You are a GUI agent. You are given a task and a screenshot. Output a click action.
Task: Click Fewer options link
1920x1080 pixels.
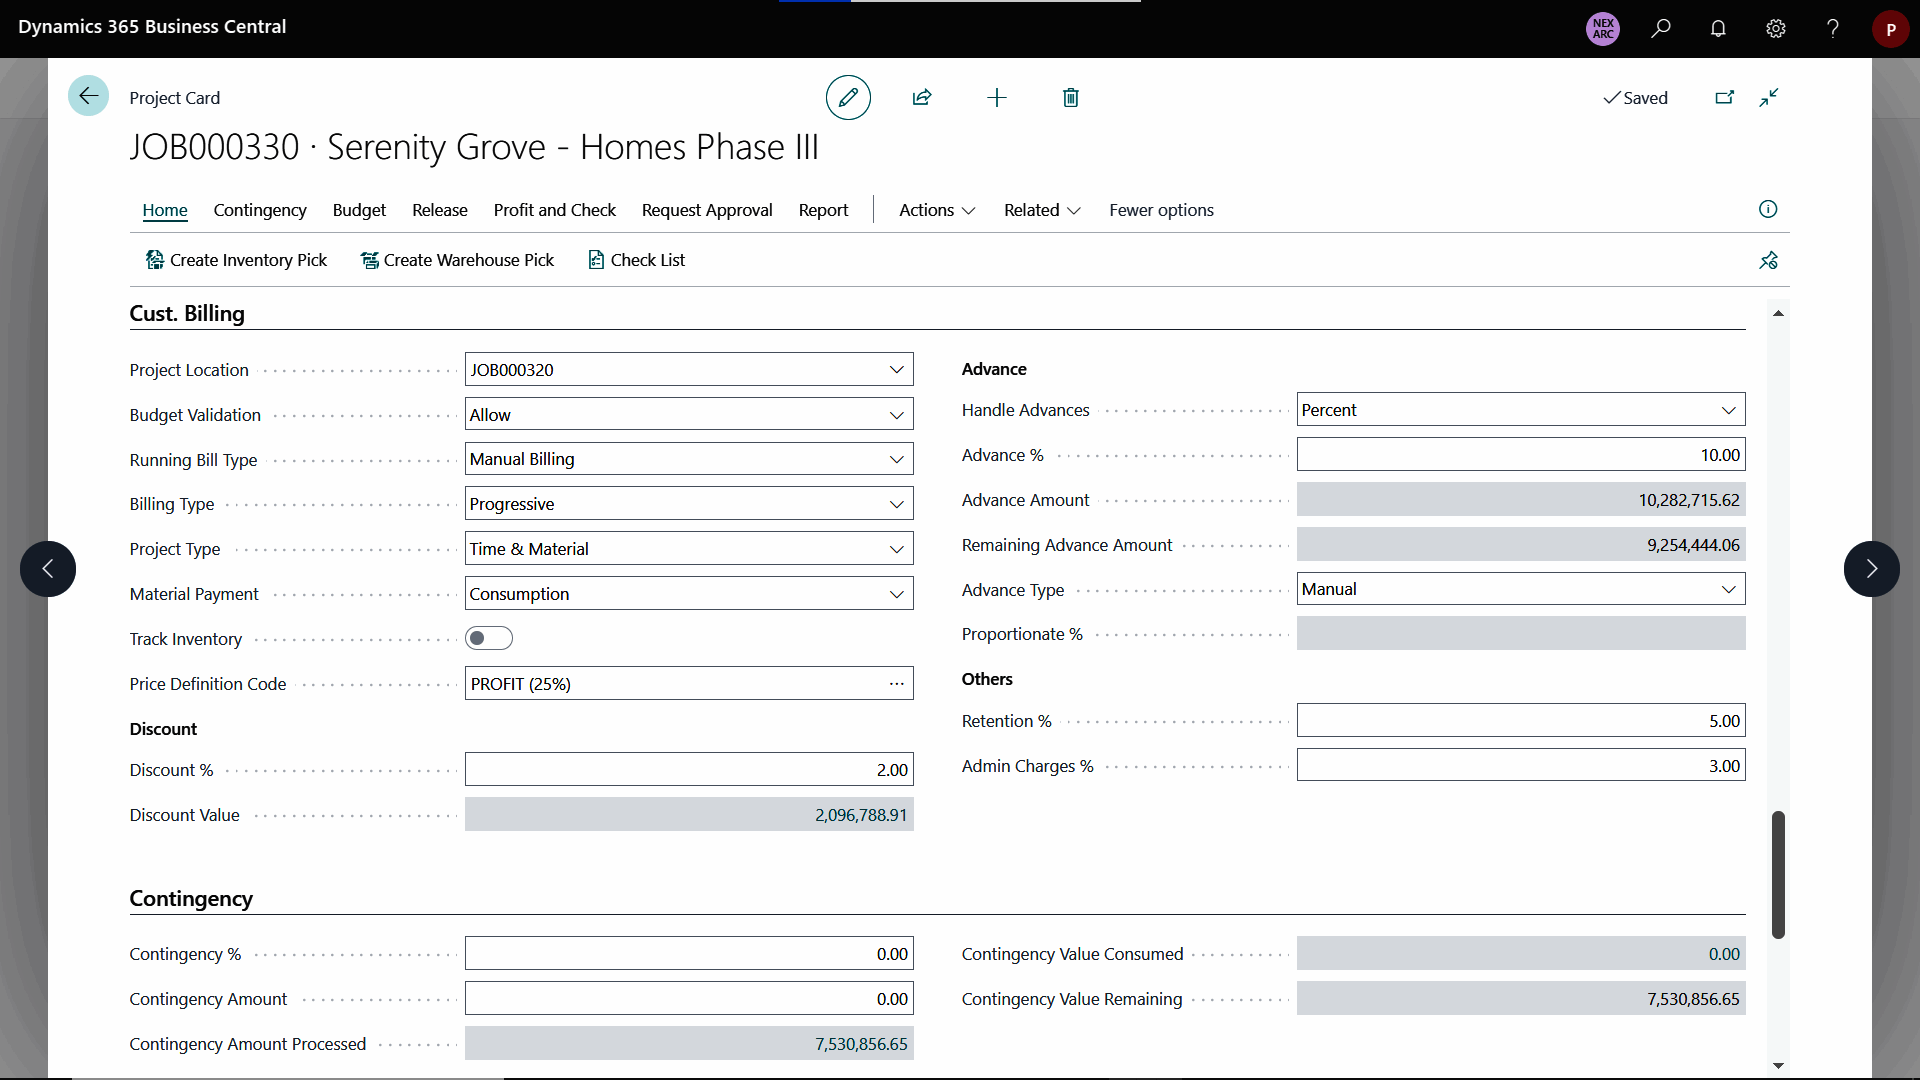click(1161, 210)
